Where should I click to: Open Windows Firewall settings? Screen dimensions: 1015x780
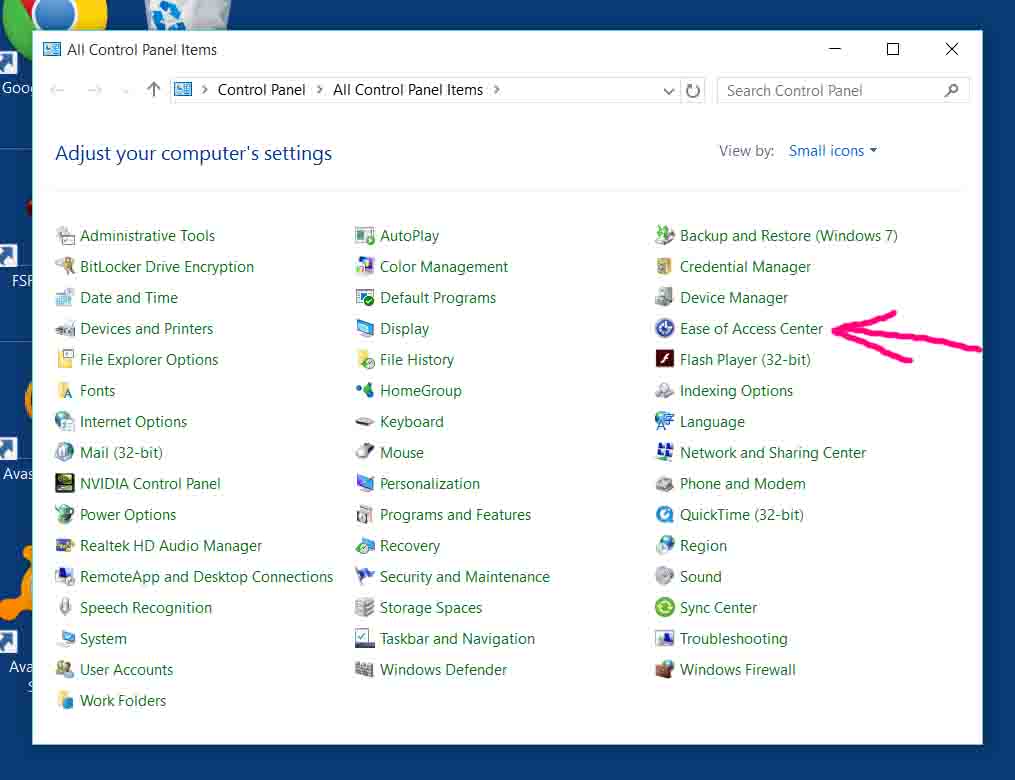[736, 669]
